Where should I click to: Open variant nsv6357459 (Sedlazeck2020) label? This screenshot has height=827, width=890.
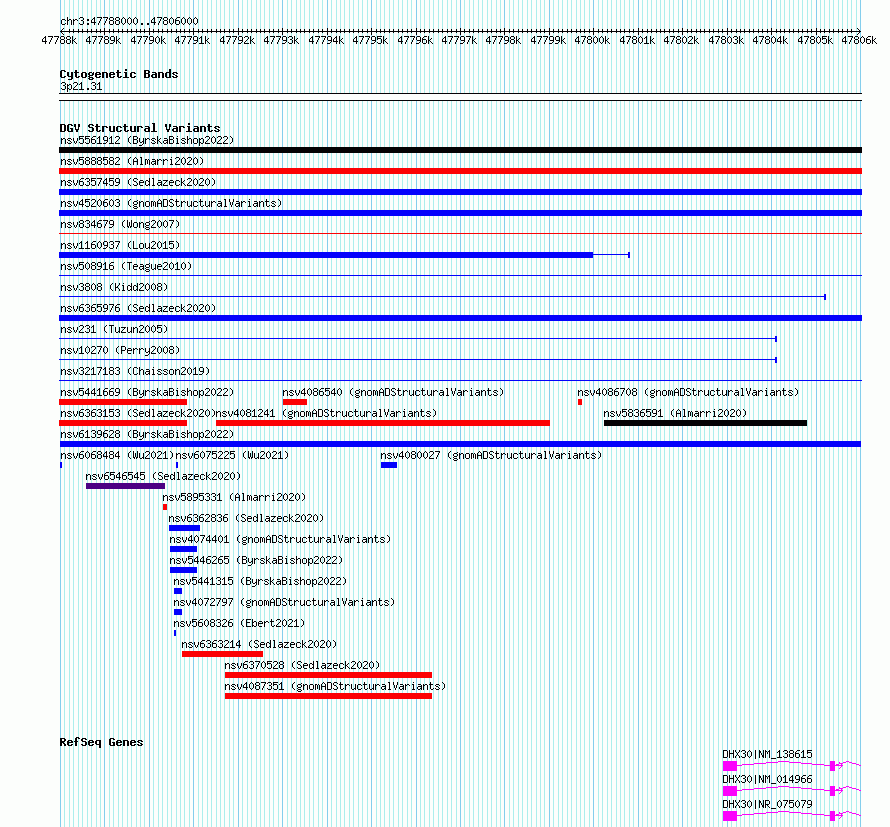click(138, 182)
